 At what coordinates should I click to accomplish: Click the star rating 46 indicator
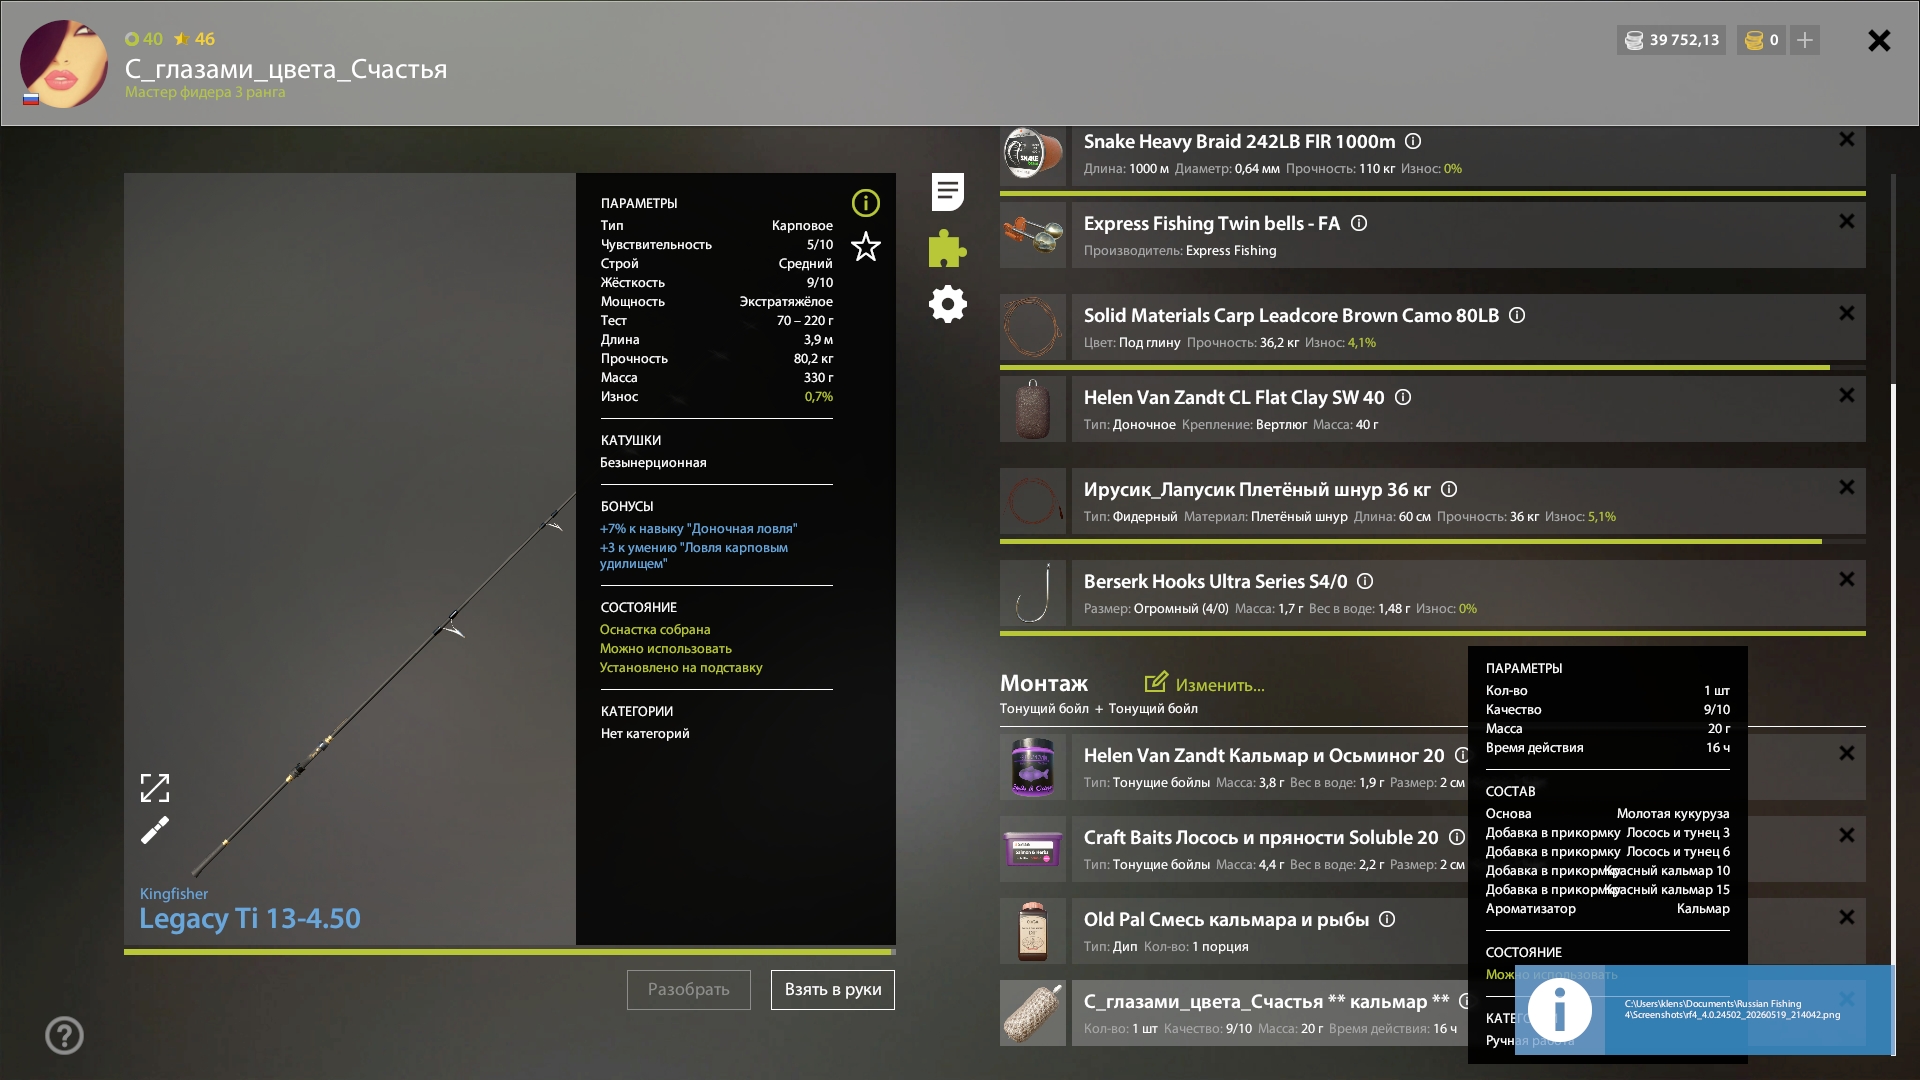194,39
